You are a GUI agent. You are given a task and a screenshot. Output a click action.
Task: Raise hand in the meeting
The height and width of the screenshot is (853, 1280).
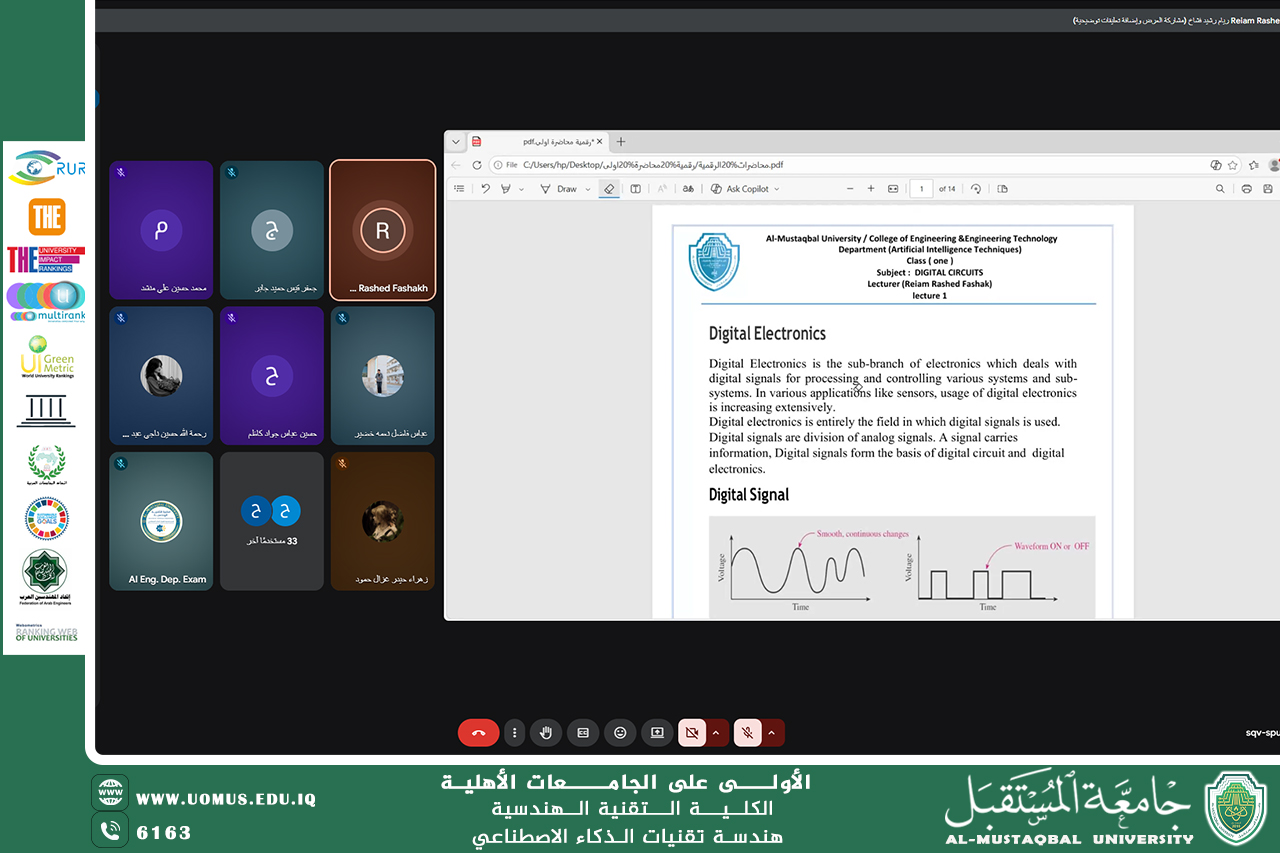[x=546, y=733]
